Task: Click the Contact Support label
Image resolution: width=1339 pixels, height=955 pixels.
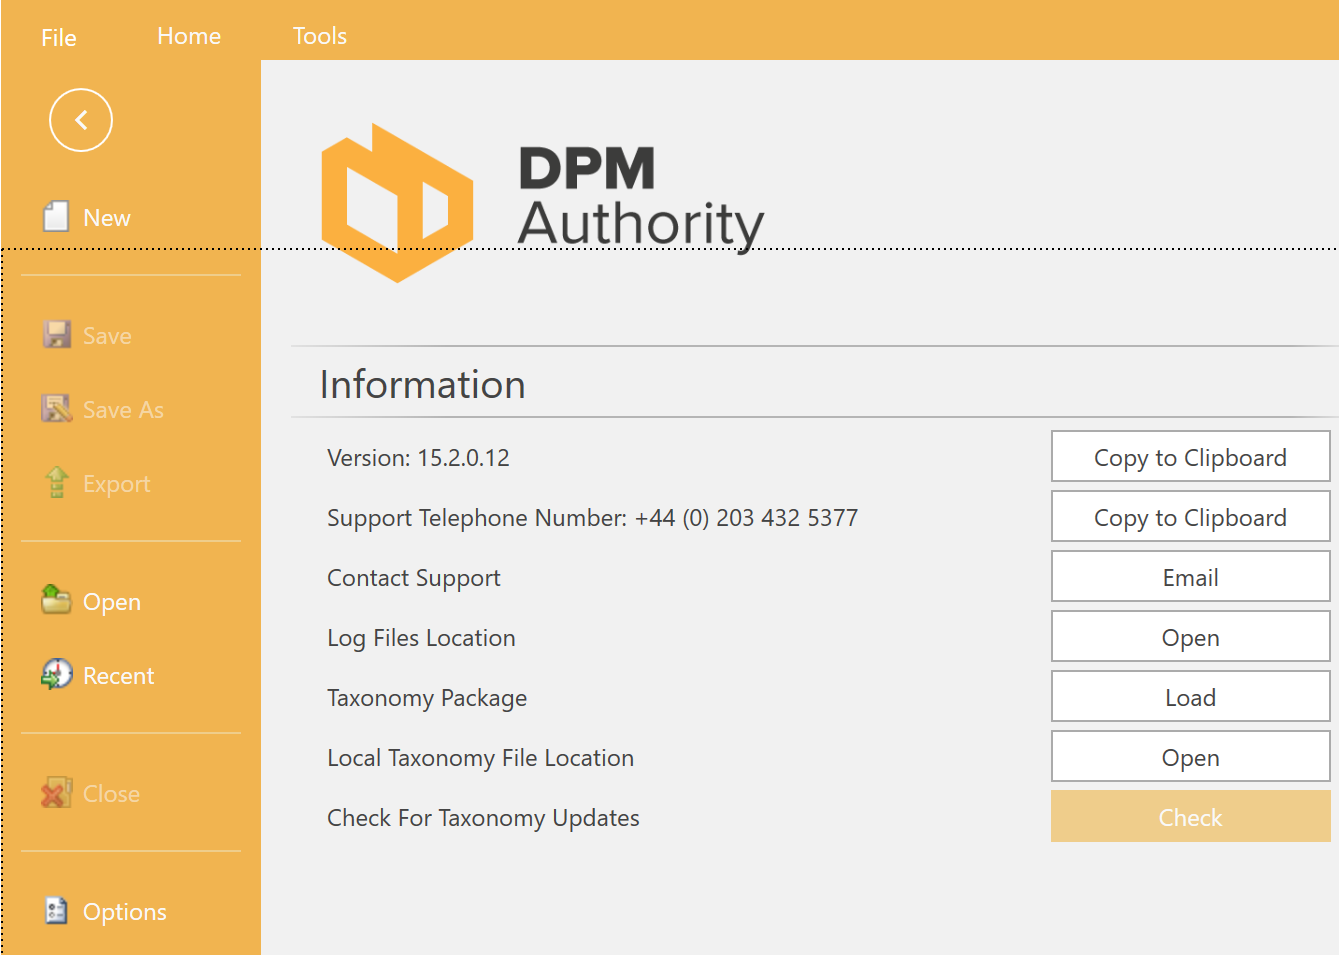Action: point(414,578)
